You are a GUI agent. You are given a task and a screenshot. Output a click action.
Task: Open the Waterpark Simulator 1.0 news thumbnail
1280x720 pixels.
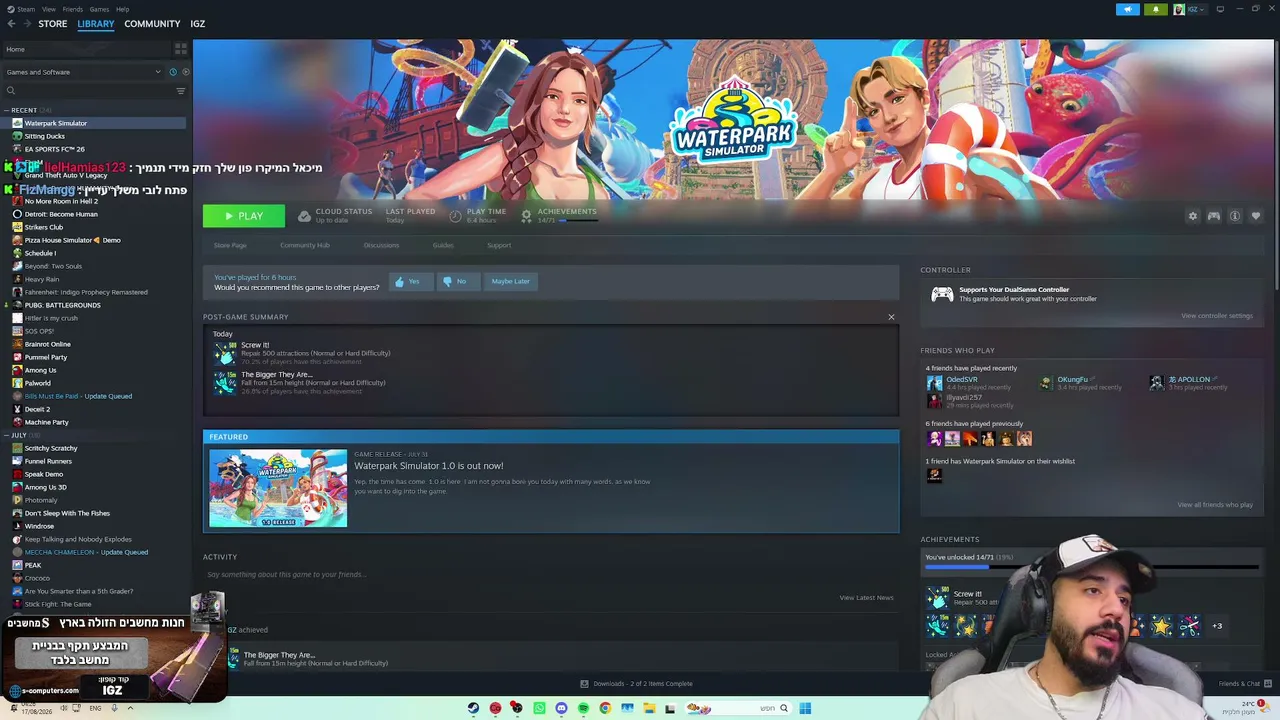[x=278, y=488]
